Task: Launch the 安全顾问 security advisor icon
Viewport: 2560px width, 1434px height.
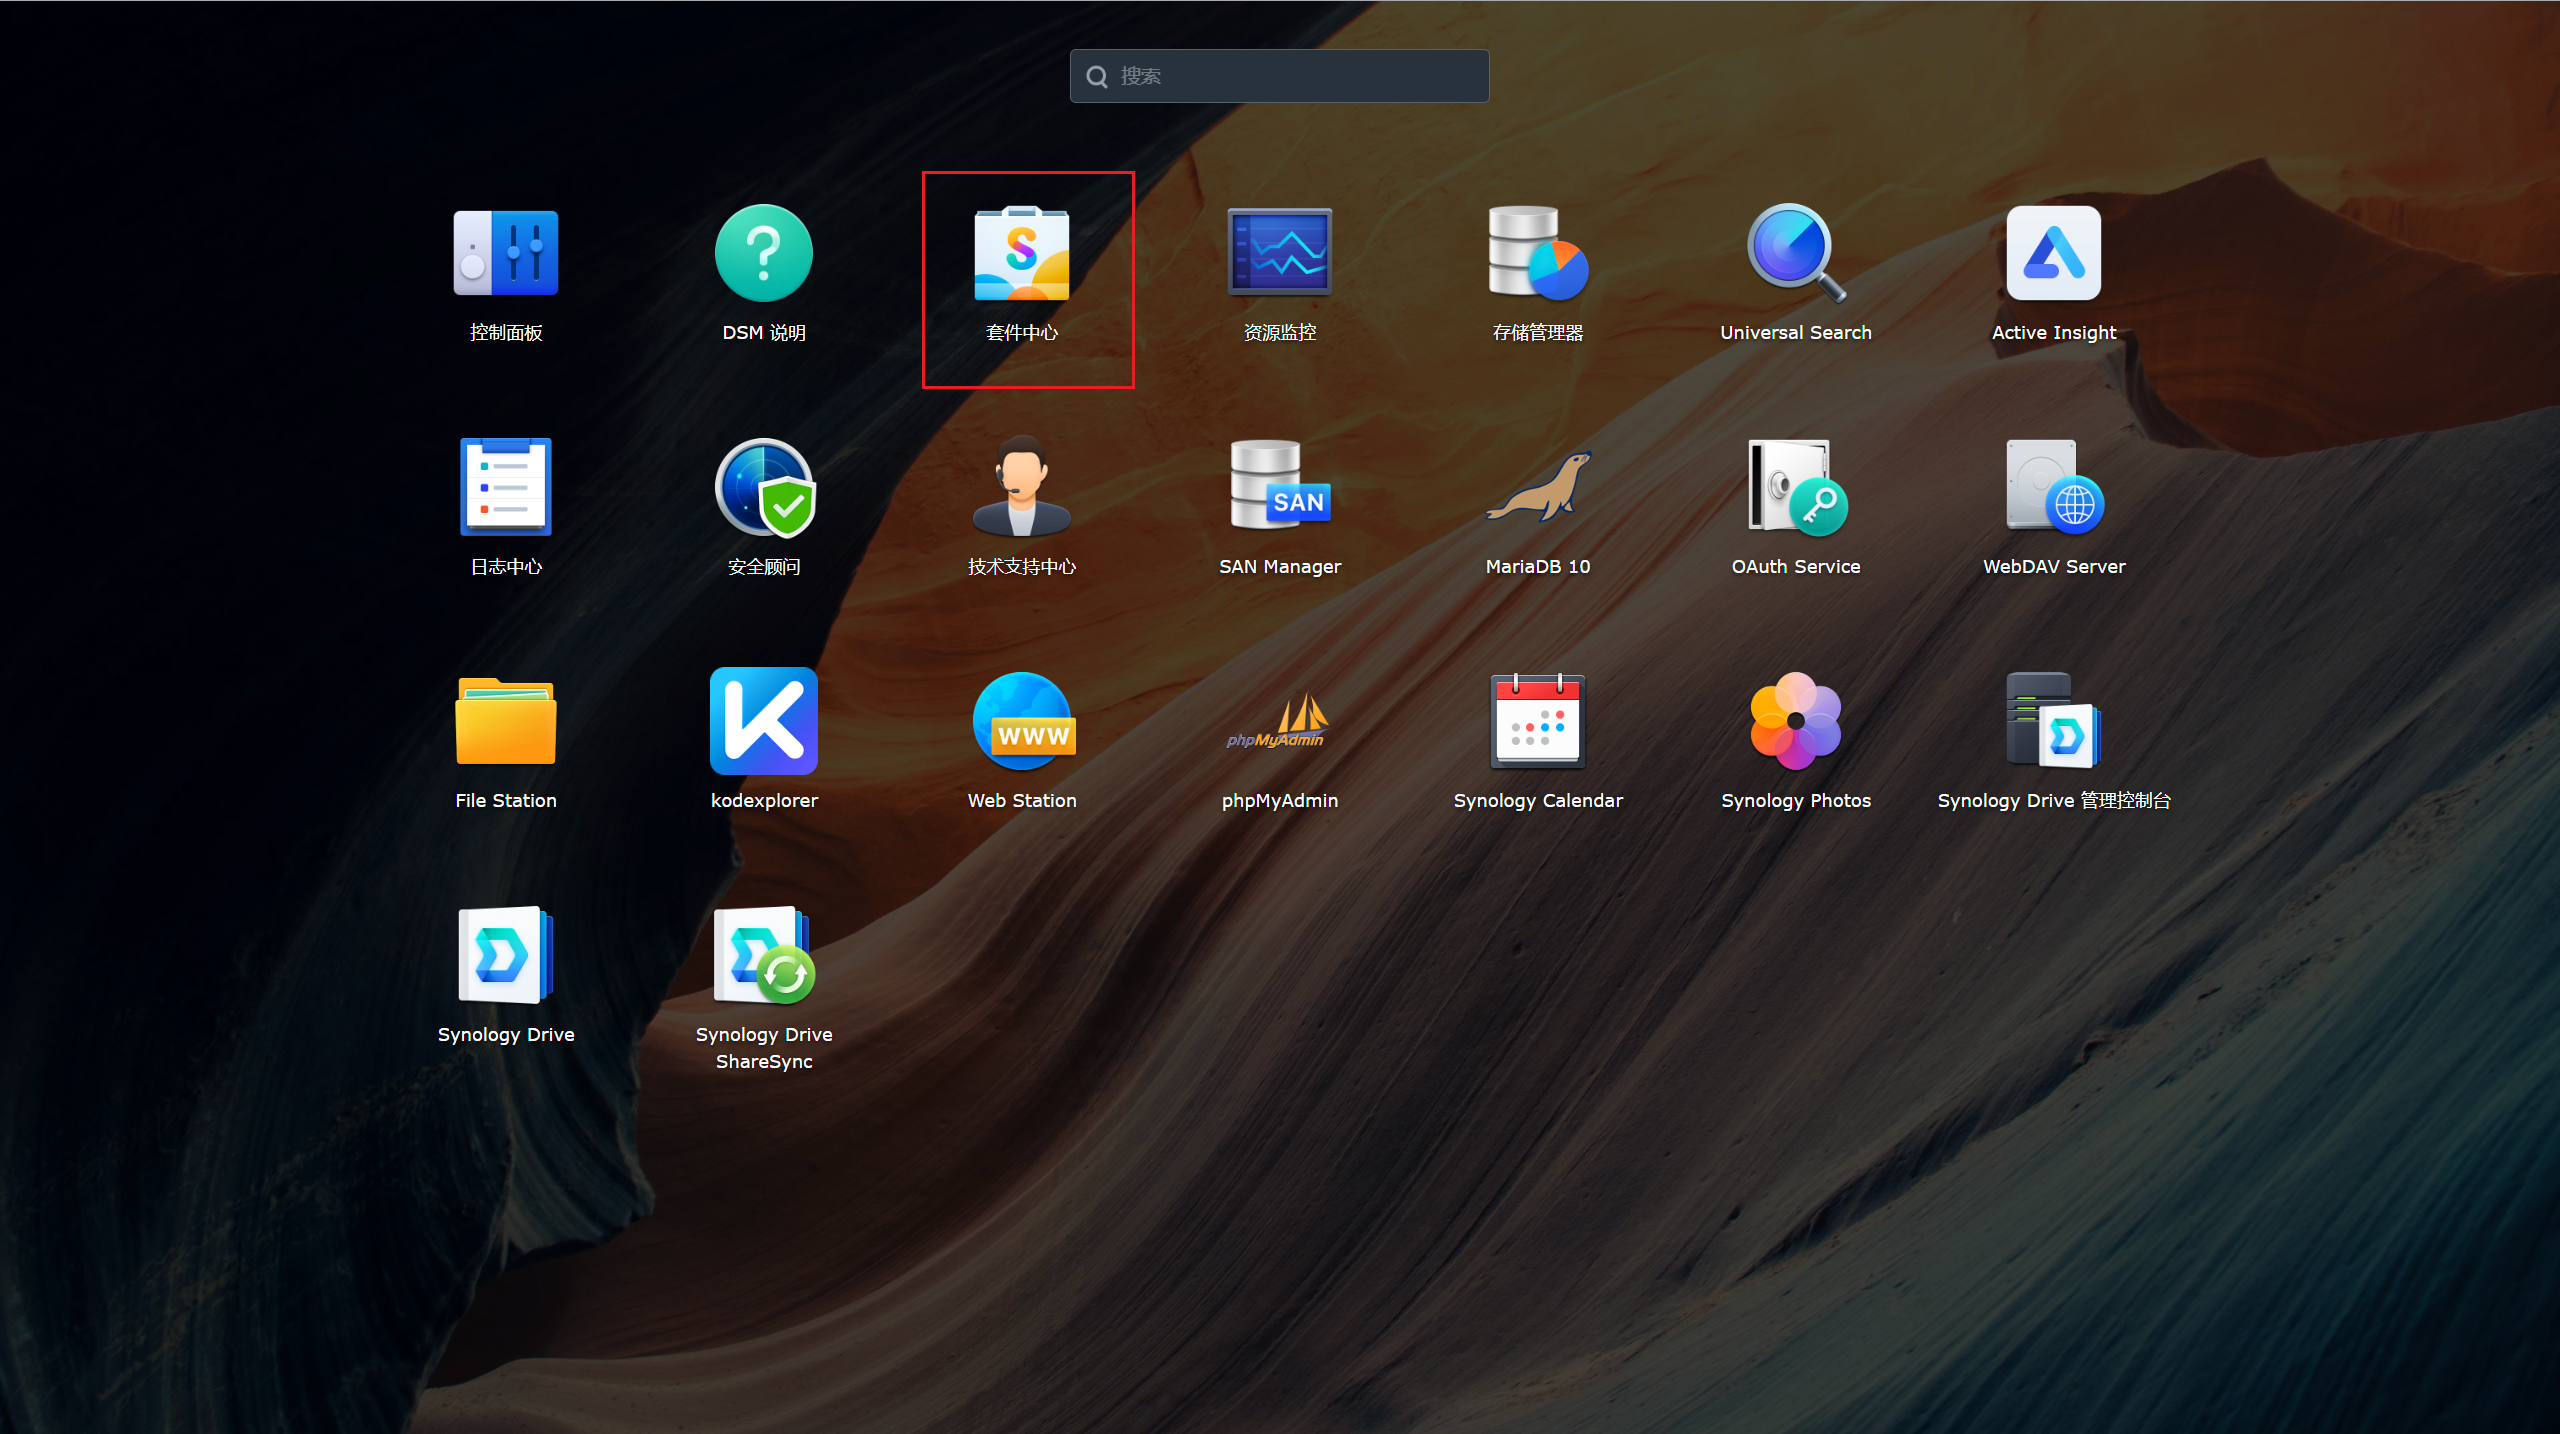Action: pyautogui.click(x=764, y=487)
